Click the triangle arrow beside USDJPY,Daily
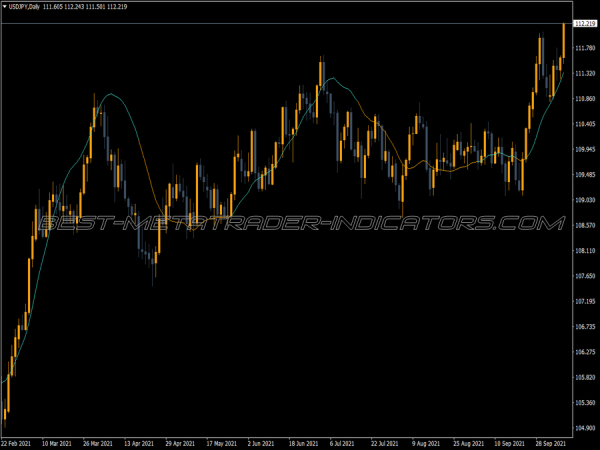Screen dimensions: 600x450 pos(5,6)
